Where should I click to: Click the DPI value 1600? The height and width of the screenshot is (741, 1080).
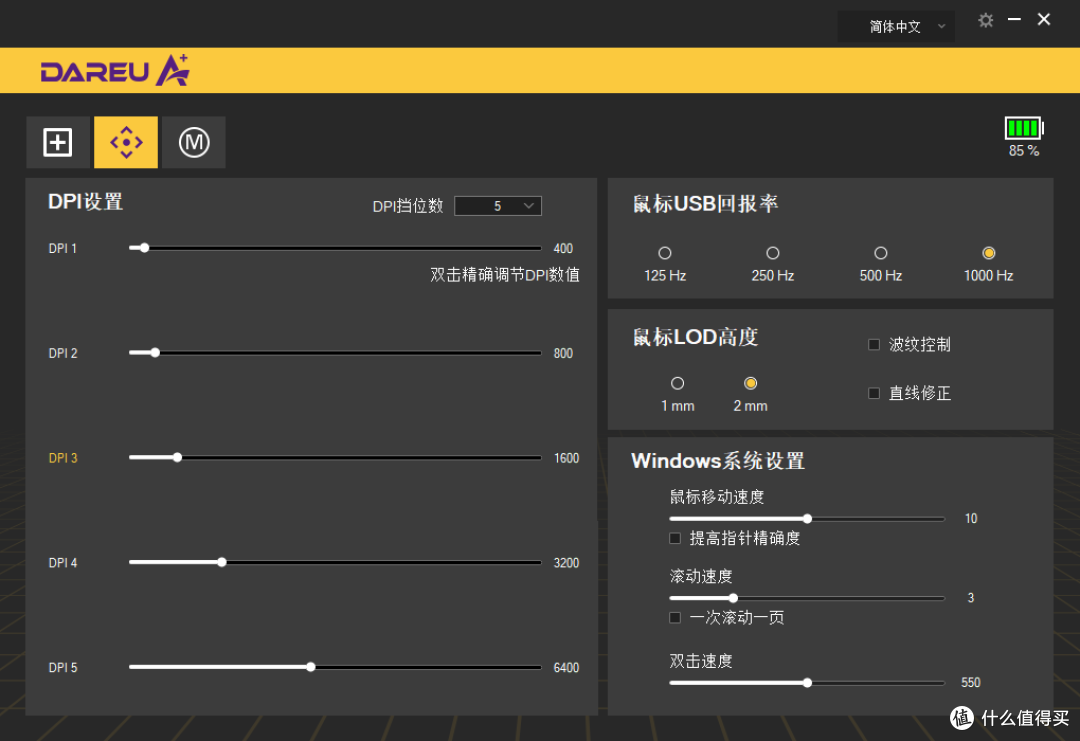pyautogui.click(x=566, y=458)
